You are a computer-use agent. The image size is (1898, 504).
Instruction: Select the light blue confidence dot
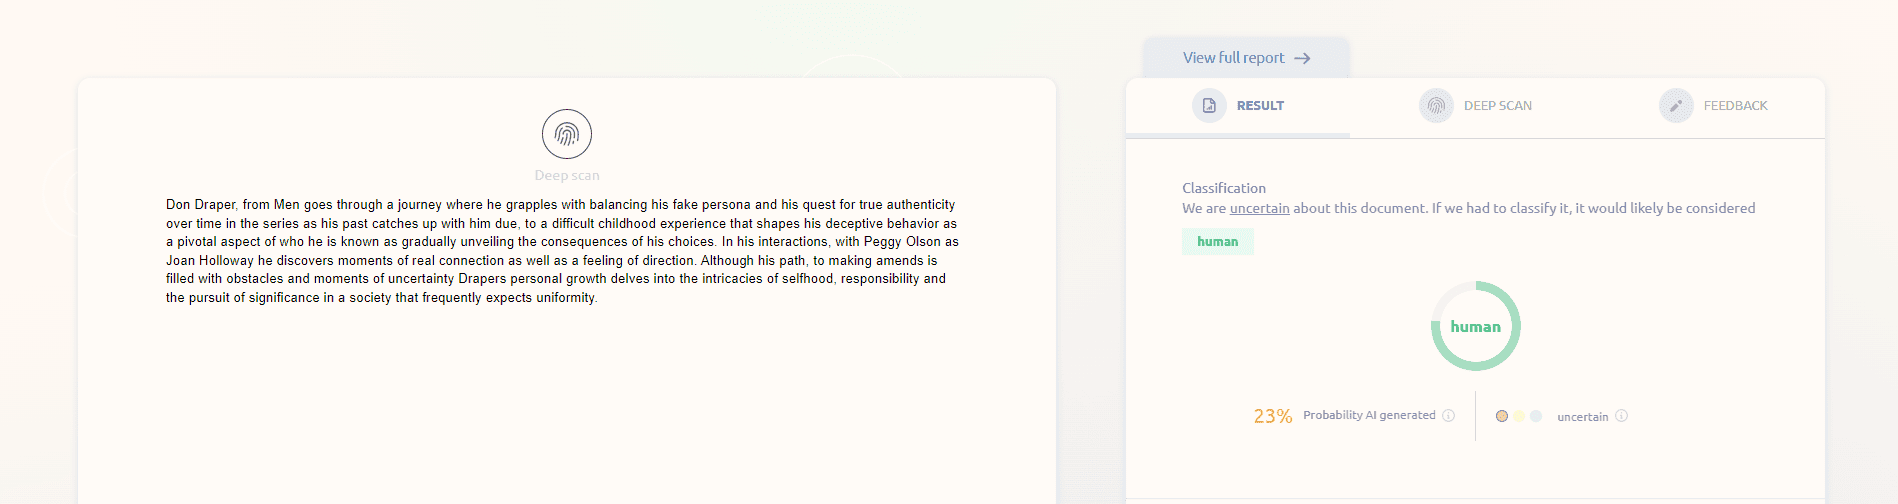pos(1536,416)
